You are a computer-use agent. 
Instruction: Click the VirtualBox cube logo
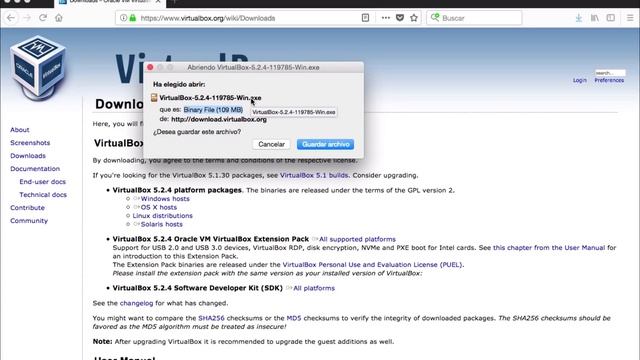38,67
